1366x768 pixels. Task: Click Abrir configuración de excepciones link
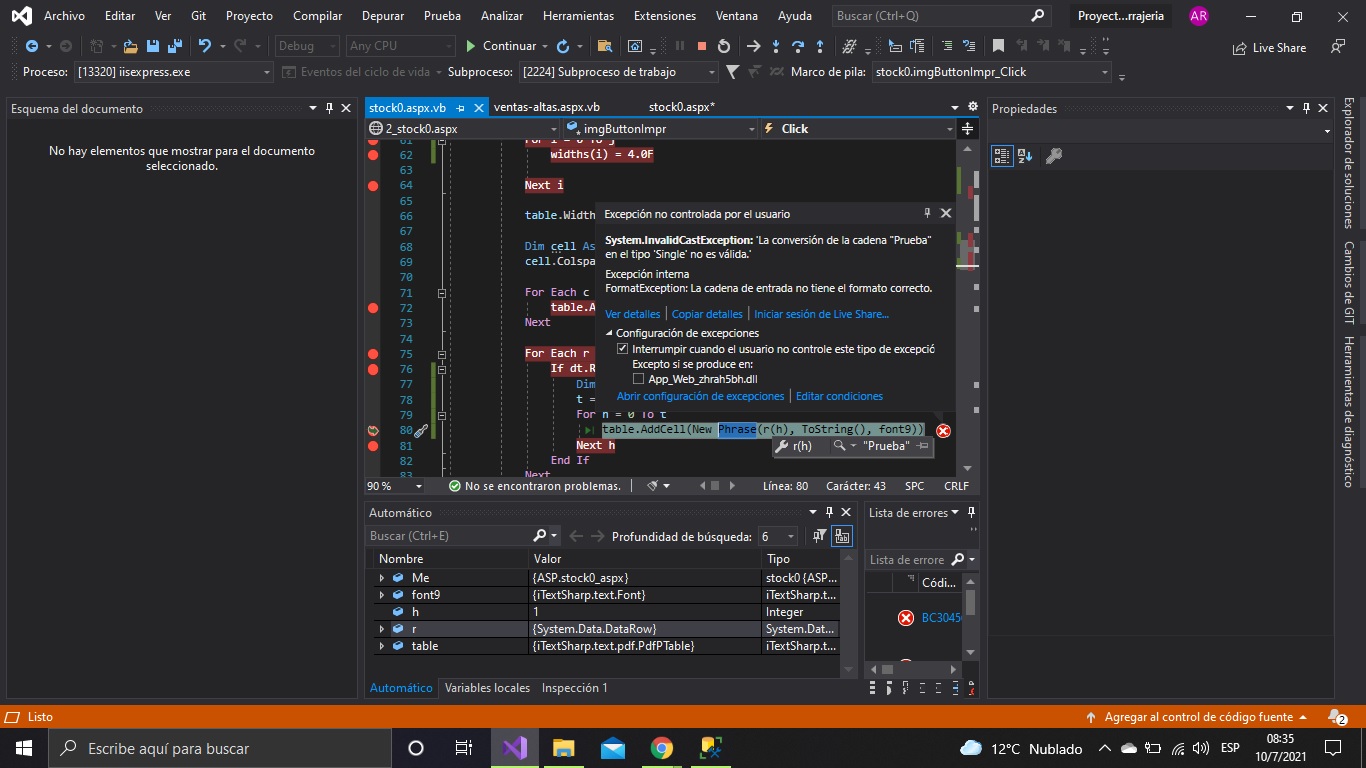pyautogui.click(x=700, y=397)
